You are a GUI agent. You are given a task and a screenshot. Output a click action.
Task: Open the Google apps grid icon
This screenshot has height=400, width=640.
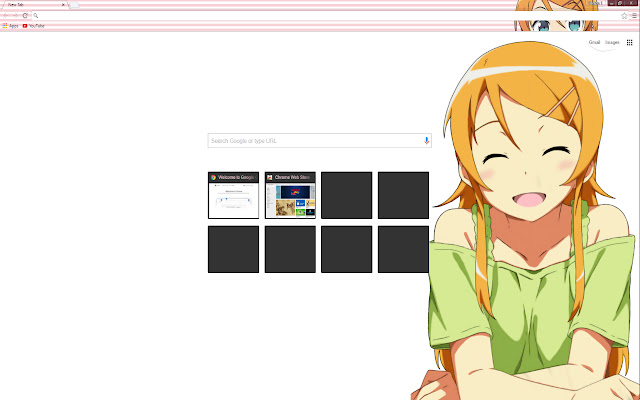pos(629,42)
